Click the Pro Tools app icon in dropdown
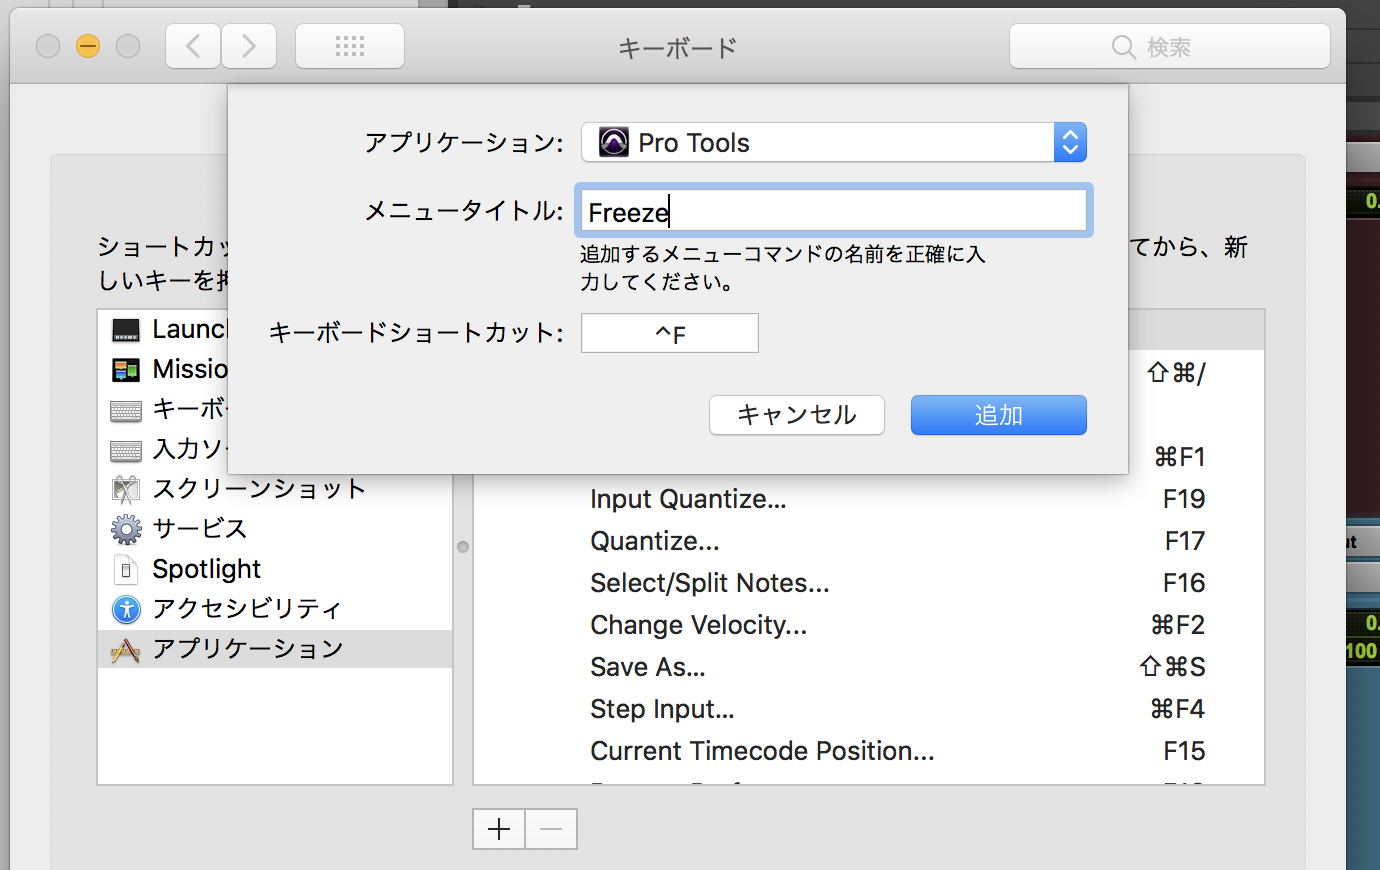The image size is (1380, 870). tap(614, 142)
